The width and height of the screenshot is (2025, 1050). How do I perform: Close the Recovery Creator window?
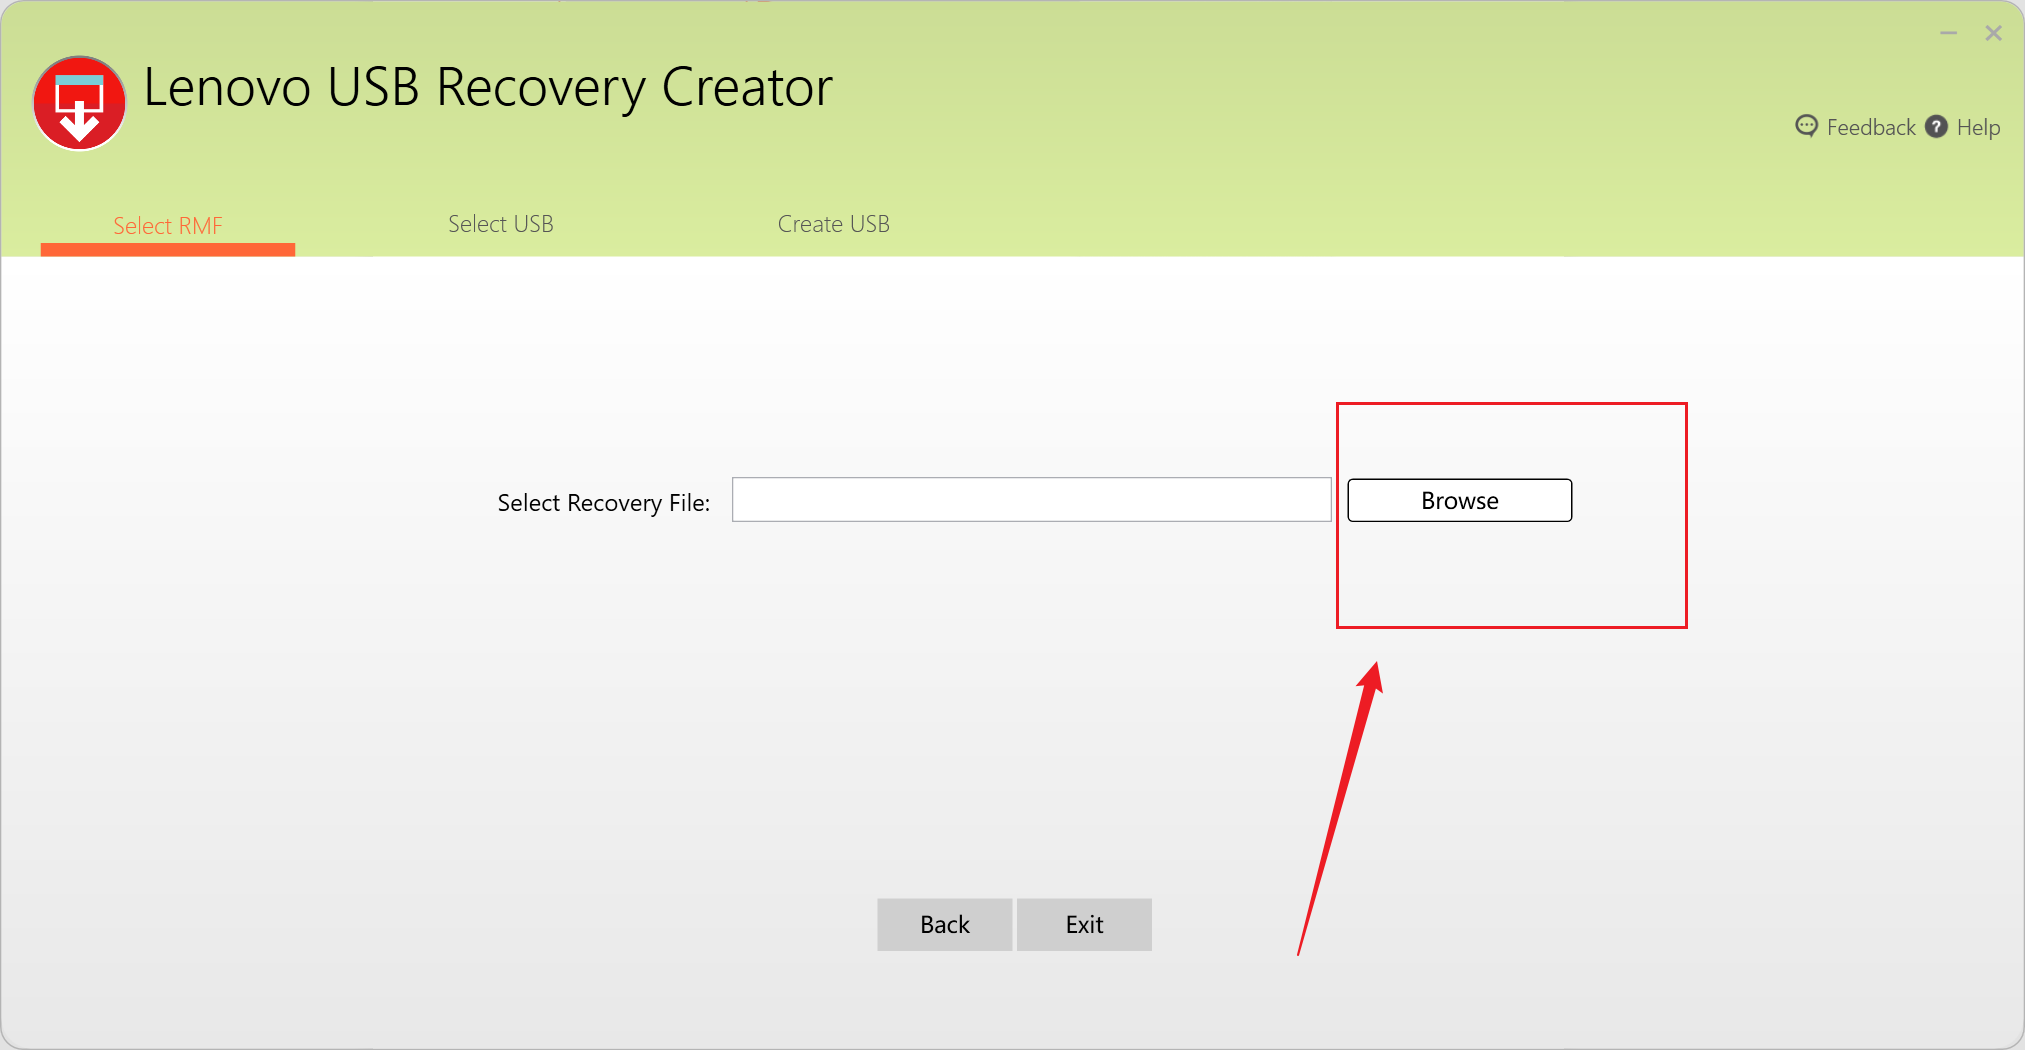(1993, 33)
